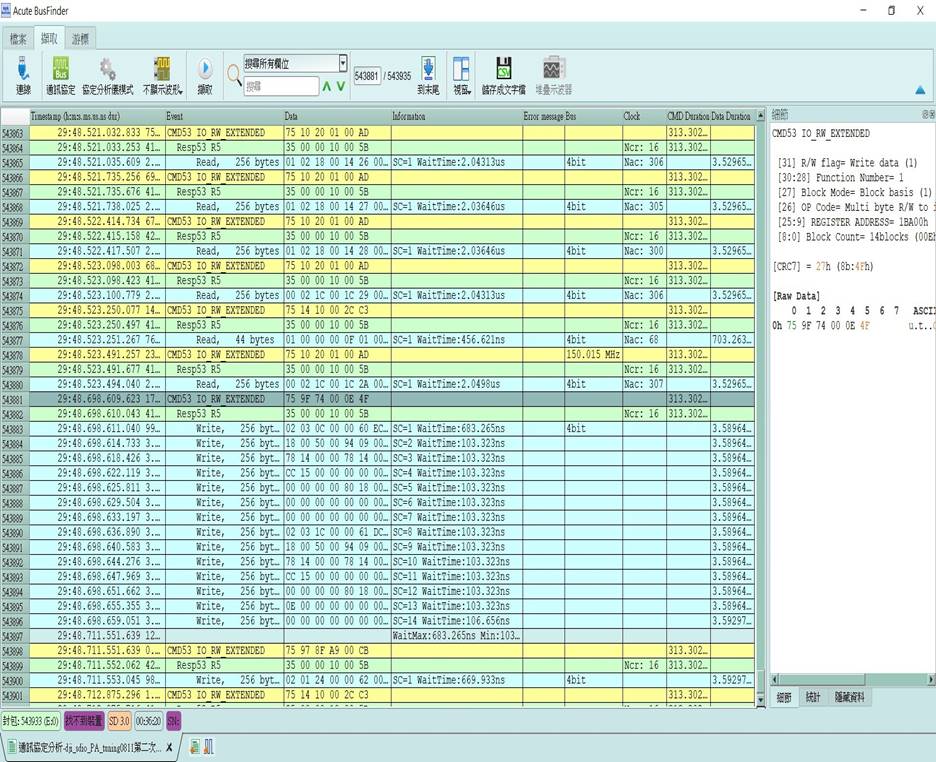Jump to end with the 到末尾 icon
The height and width of the screenshot is (762, 936).
[x=428, y=69]
